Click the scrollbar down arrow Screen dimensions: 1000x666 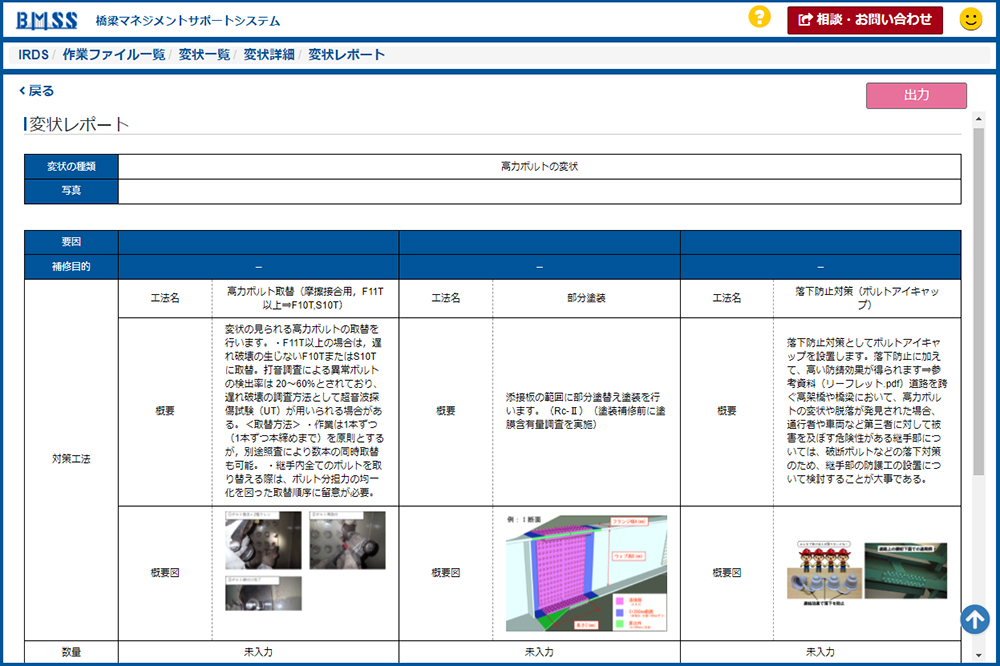pyautogui.click(x=978, y=656)
